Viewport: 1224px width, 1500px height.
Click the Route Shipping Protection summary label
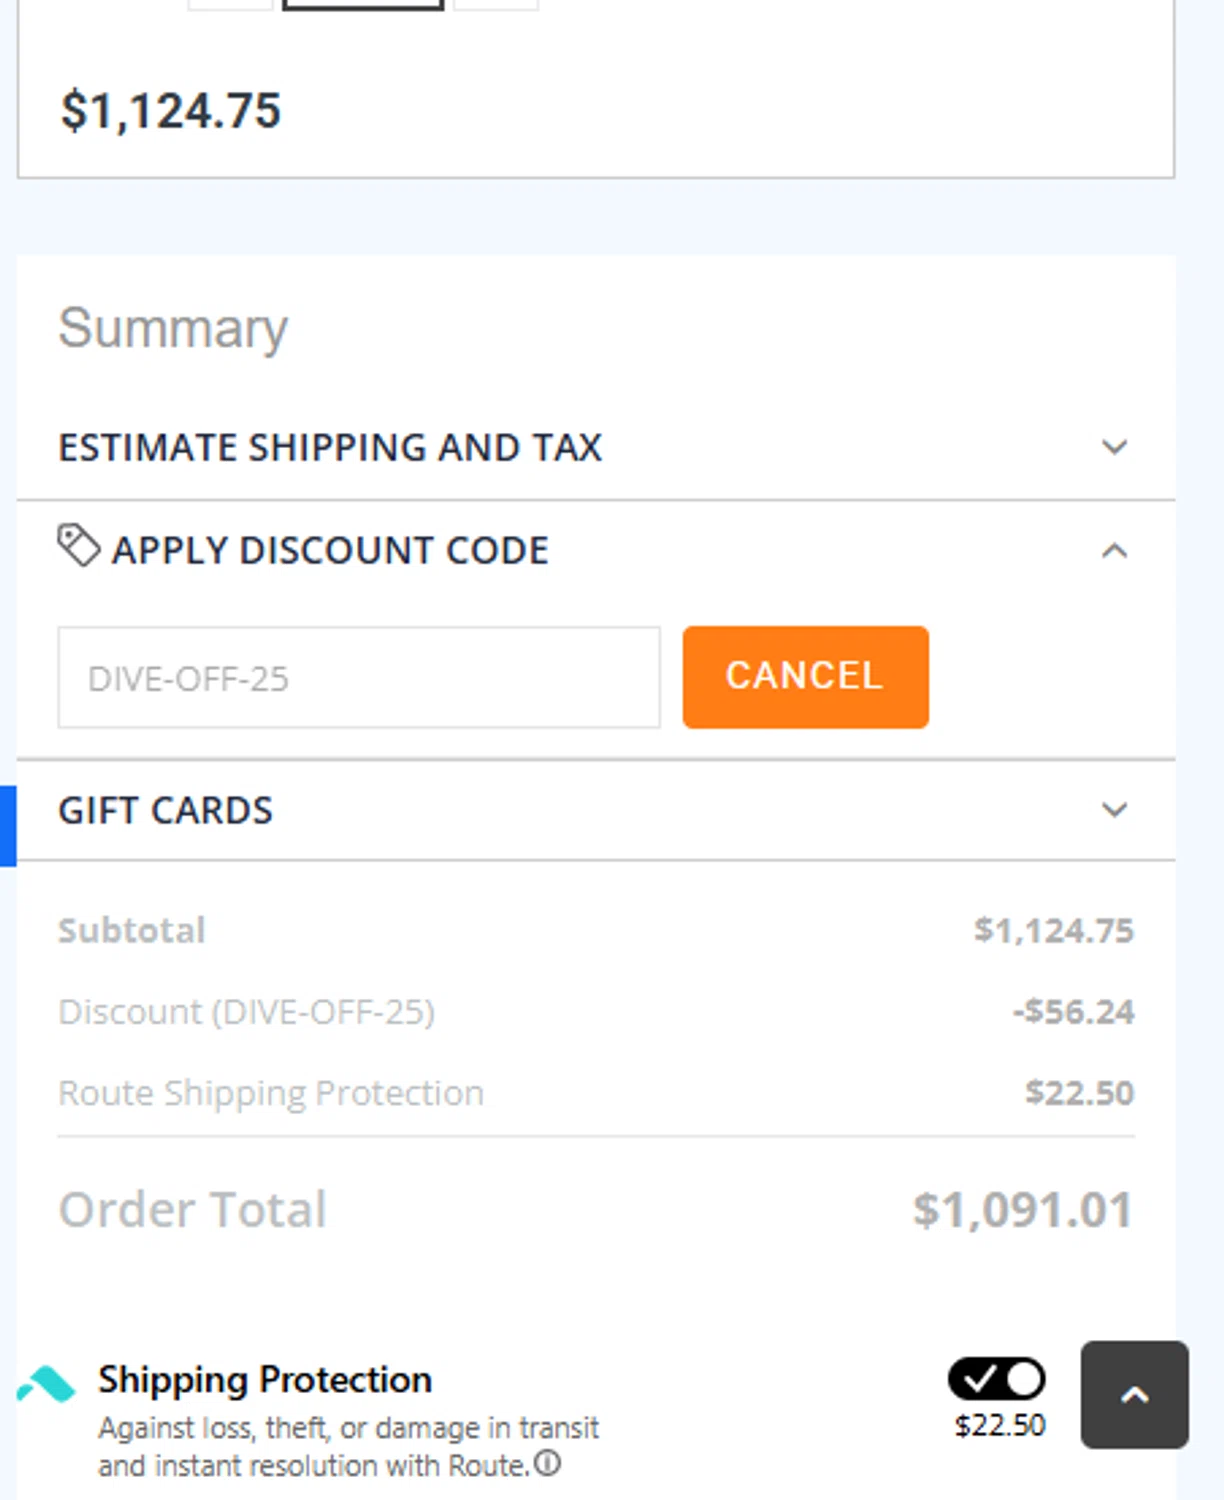click(270, 1093)
